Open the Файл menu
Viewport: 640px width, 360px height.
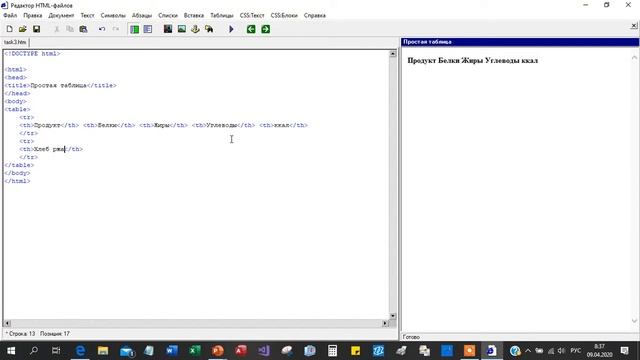point(10,15)
